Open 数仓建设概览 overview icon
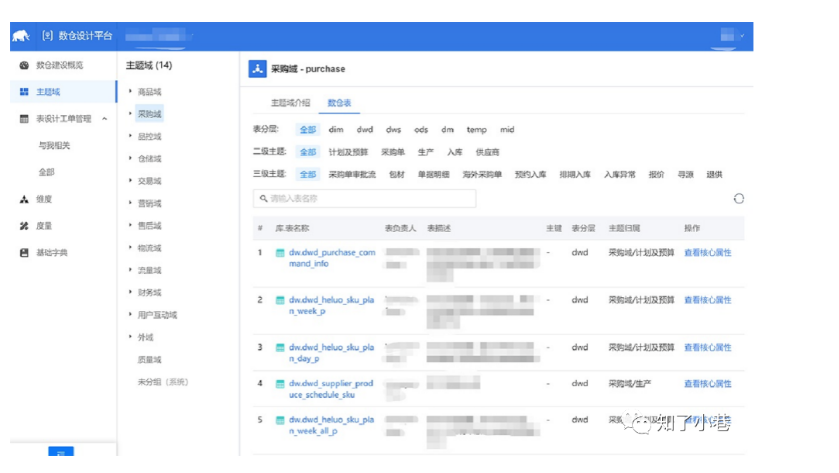Image resolution: width=839 pixels, height=473 pixels. pos(24,65)
